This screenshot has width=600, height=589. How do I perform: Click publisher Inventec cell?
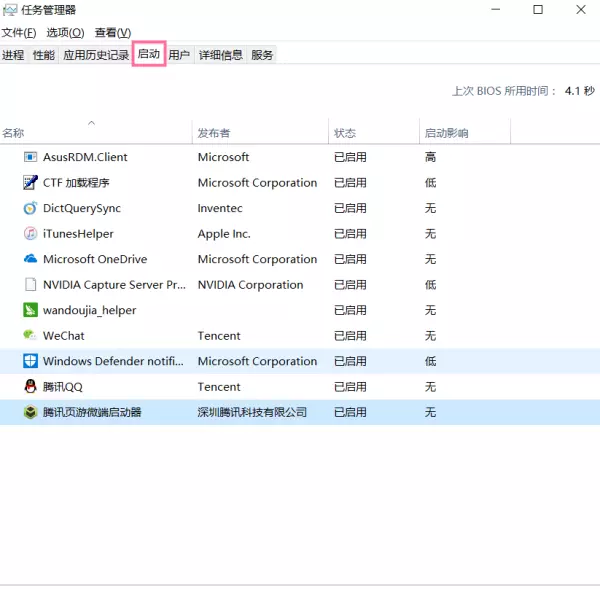220,208
